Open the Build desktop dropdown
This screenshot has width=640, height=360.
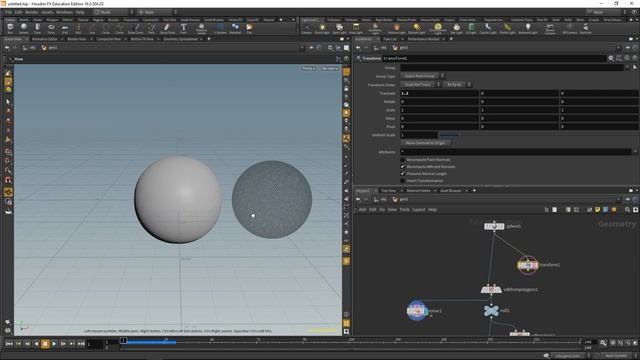pos(114,12)
